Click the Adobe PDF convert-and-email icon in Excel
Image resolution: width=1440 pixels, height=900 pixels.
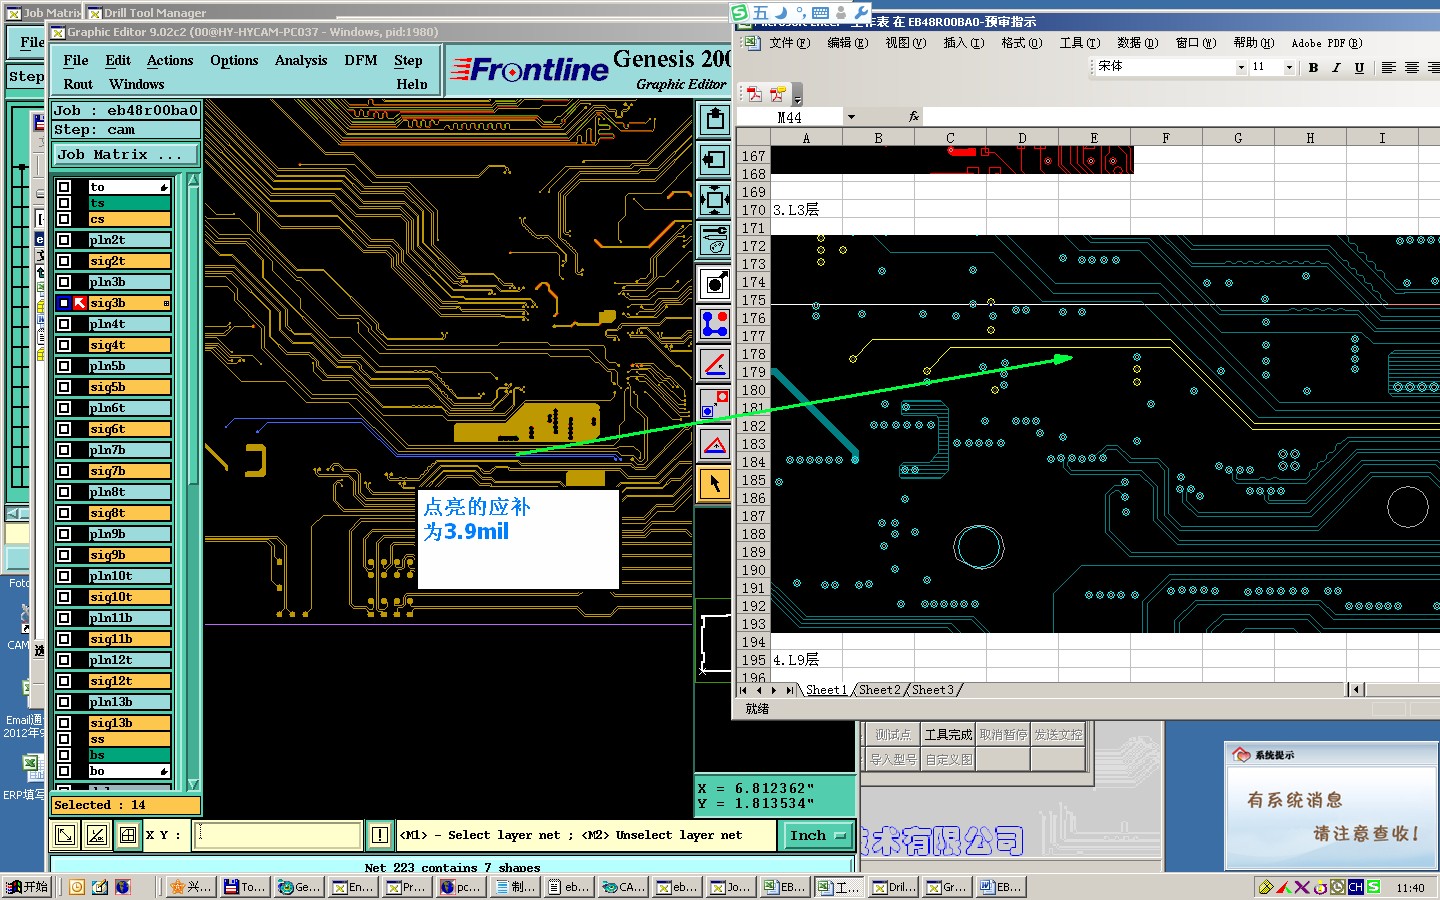point(777,94)
